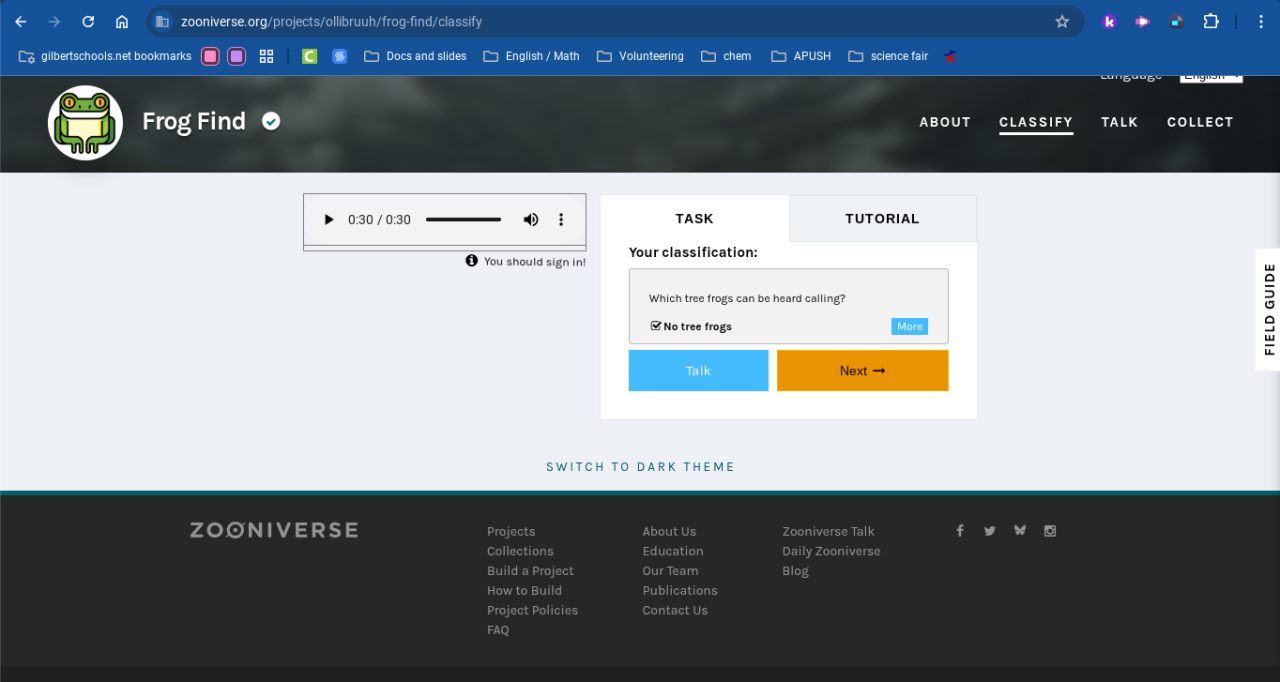
Task: Uncheck the No tree frogs checkbox
Action: [x=656, y=326]
